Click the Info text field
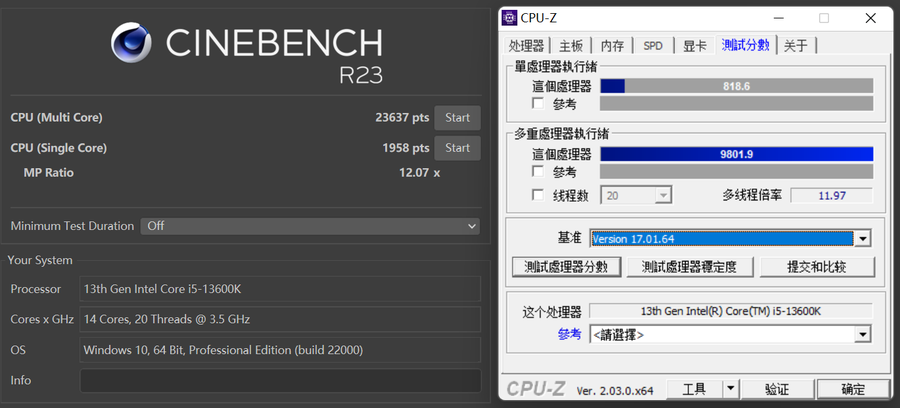900x408 pixels. [280, 381]
